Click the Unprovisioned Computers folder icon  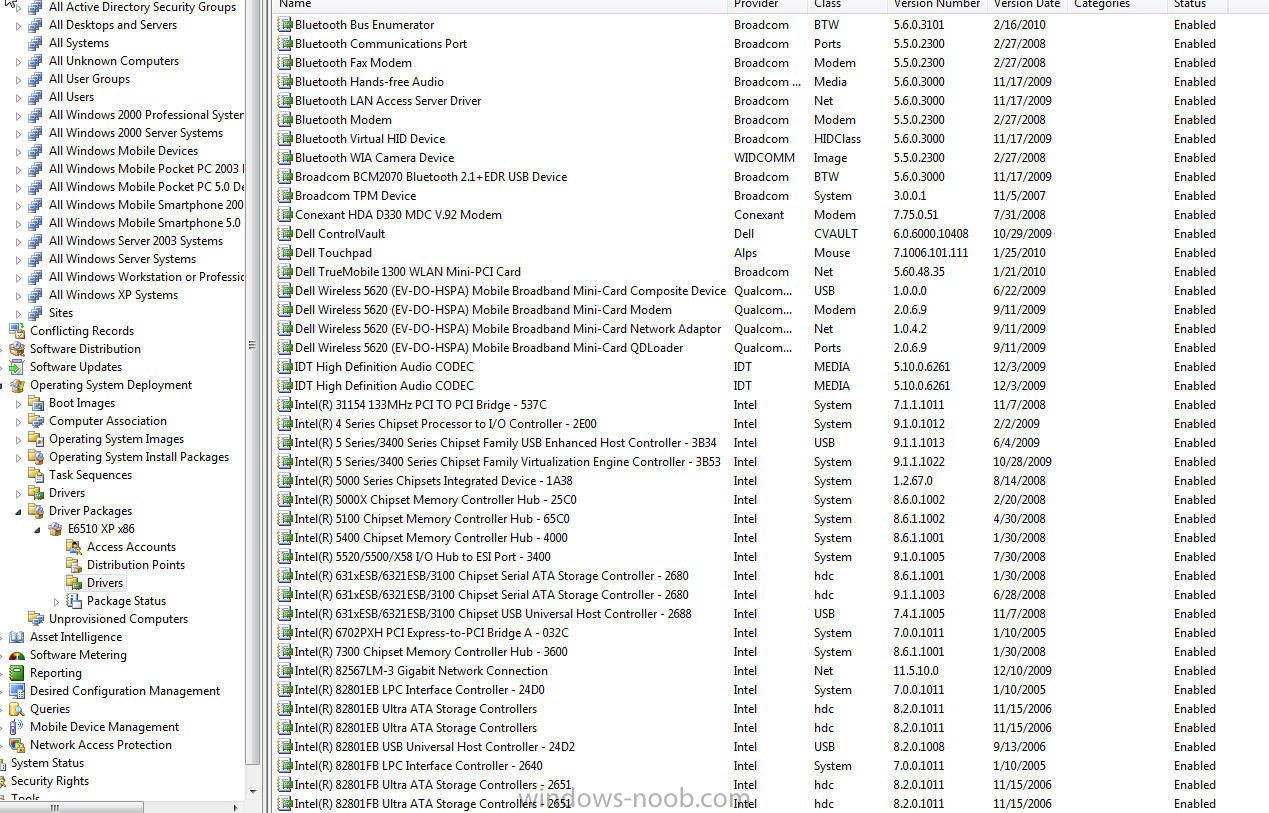tap(36, 619)
